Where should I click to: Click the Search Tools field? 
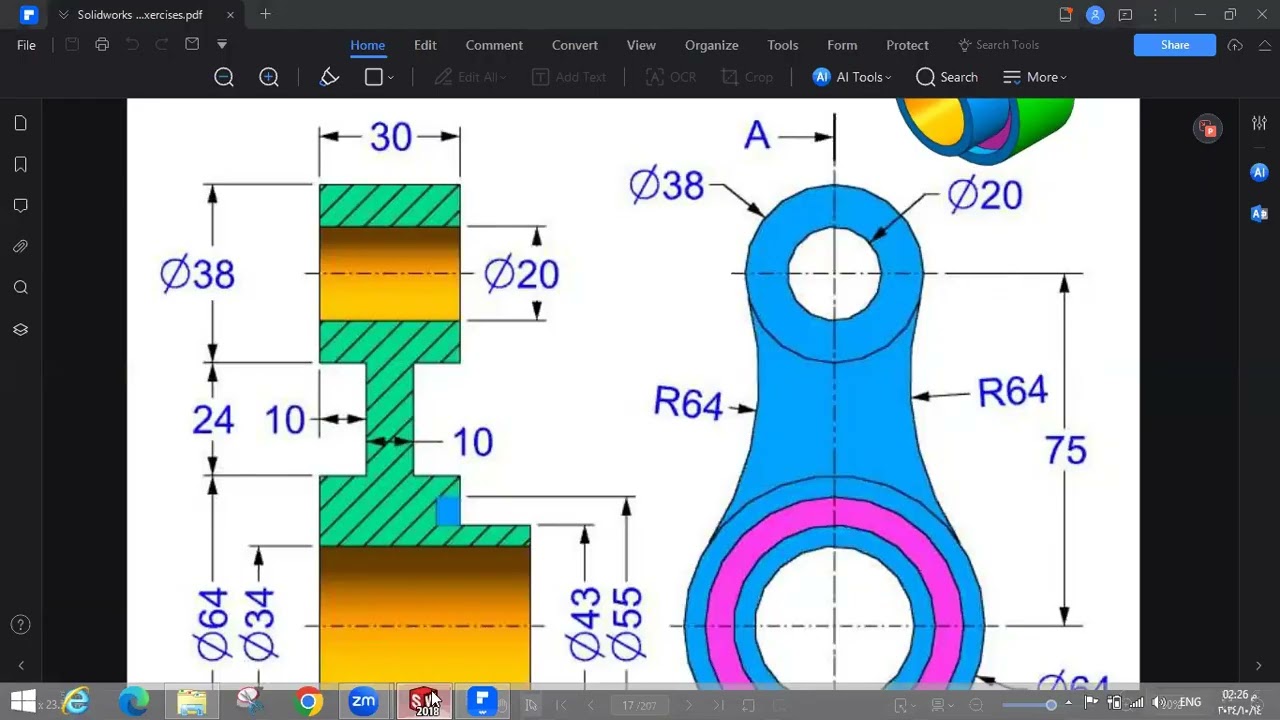(x=999, y=45)
